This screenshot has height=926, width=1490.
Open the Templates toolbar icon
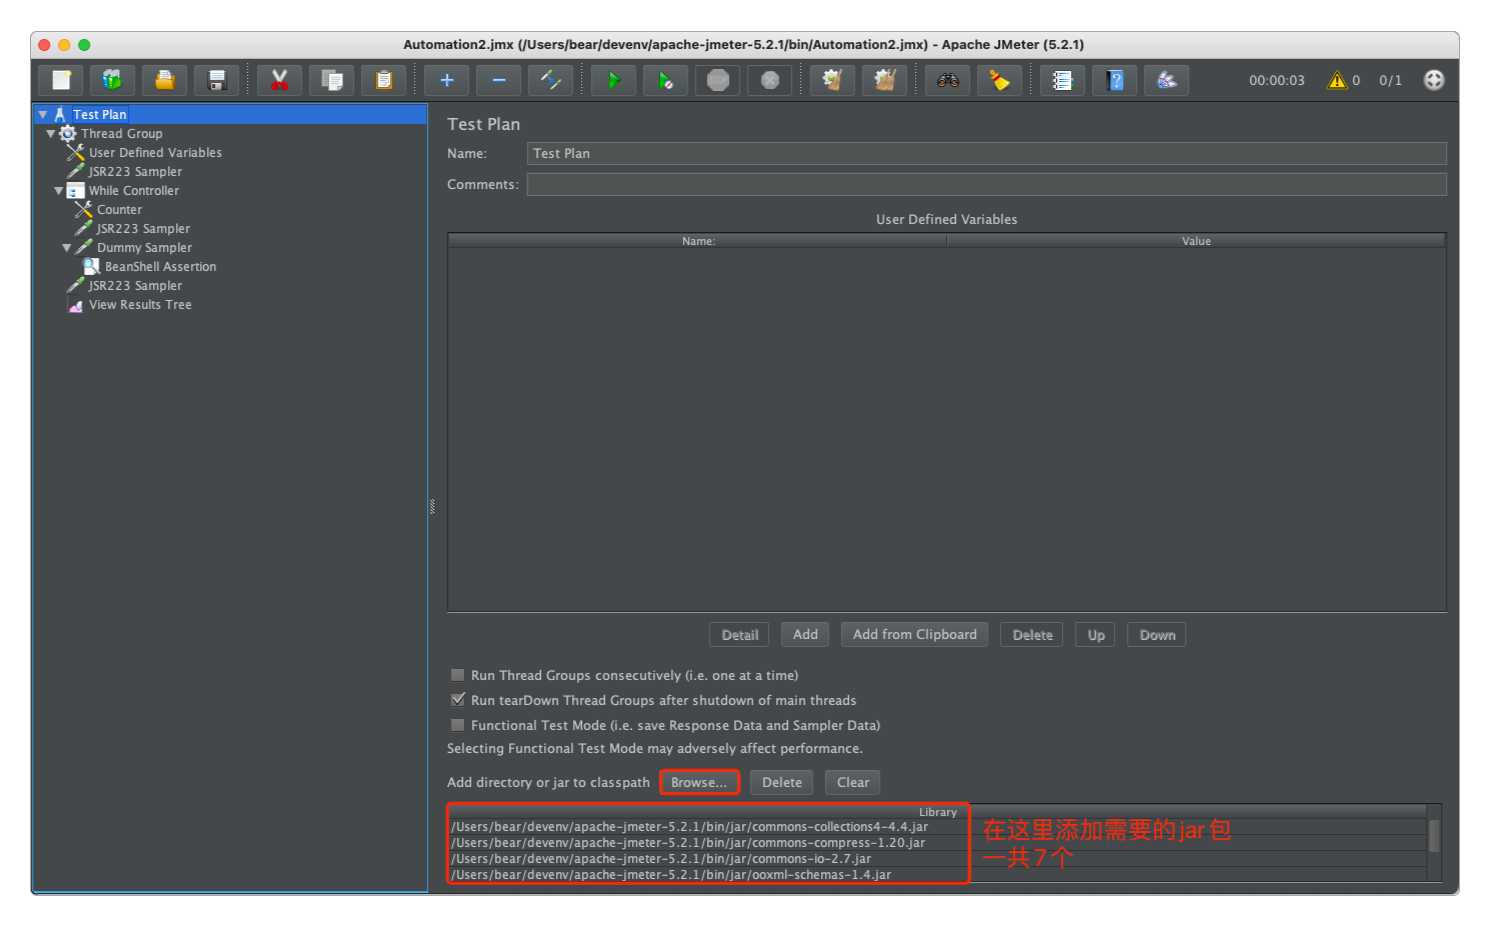point(113,80)
